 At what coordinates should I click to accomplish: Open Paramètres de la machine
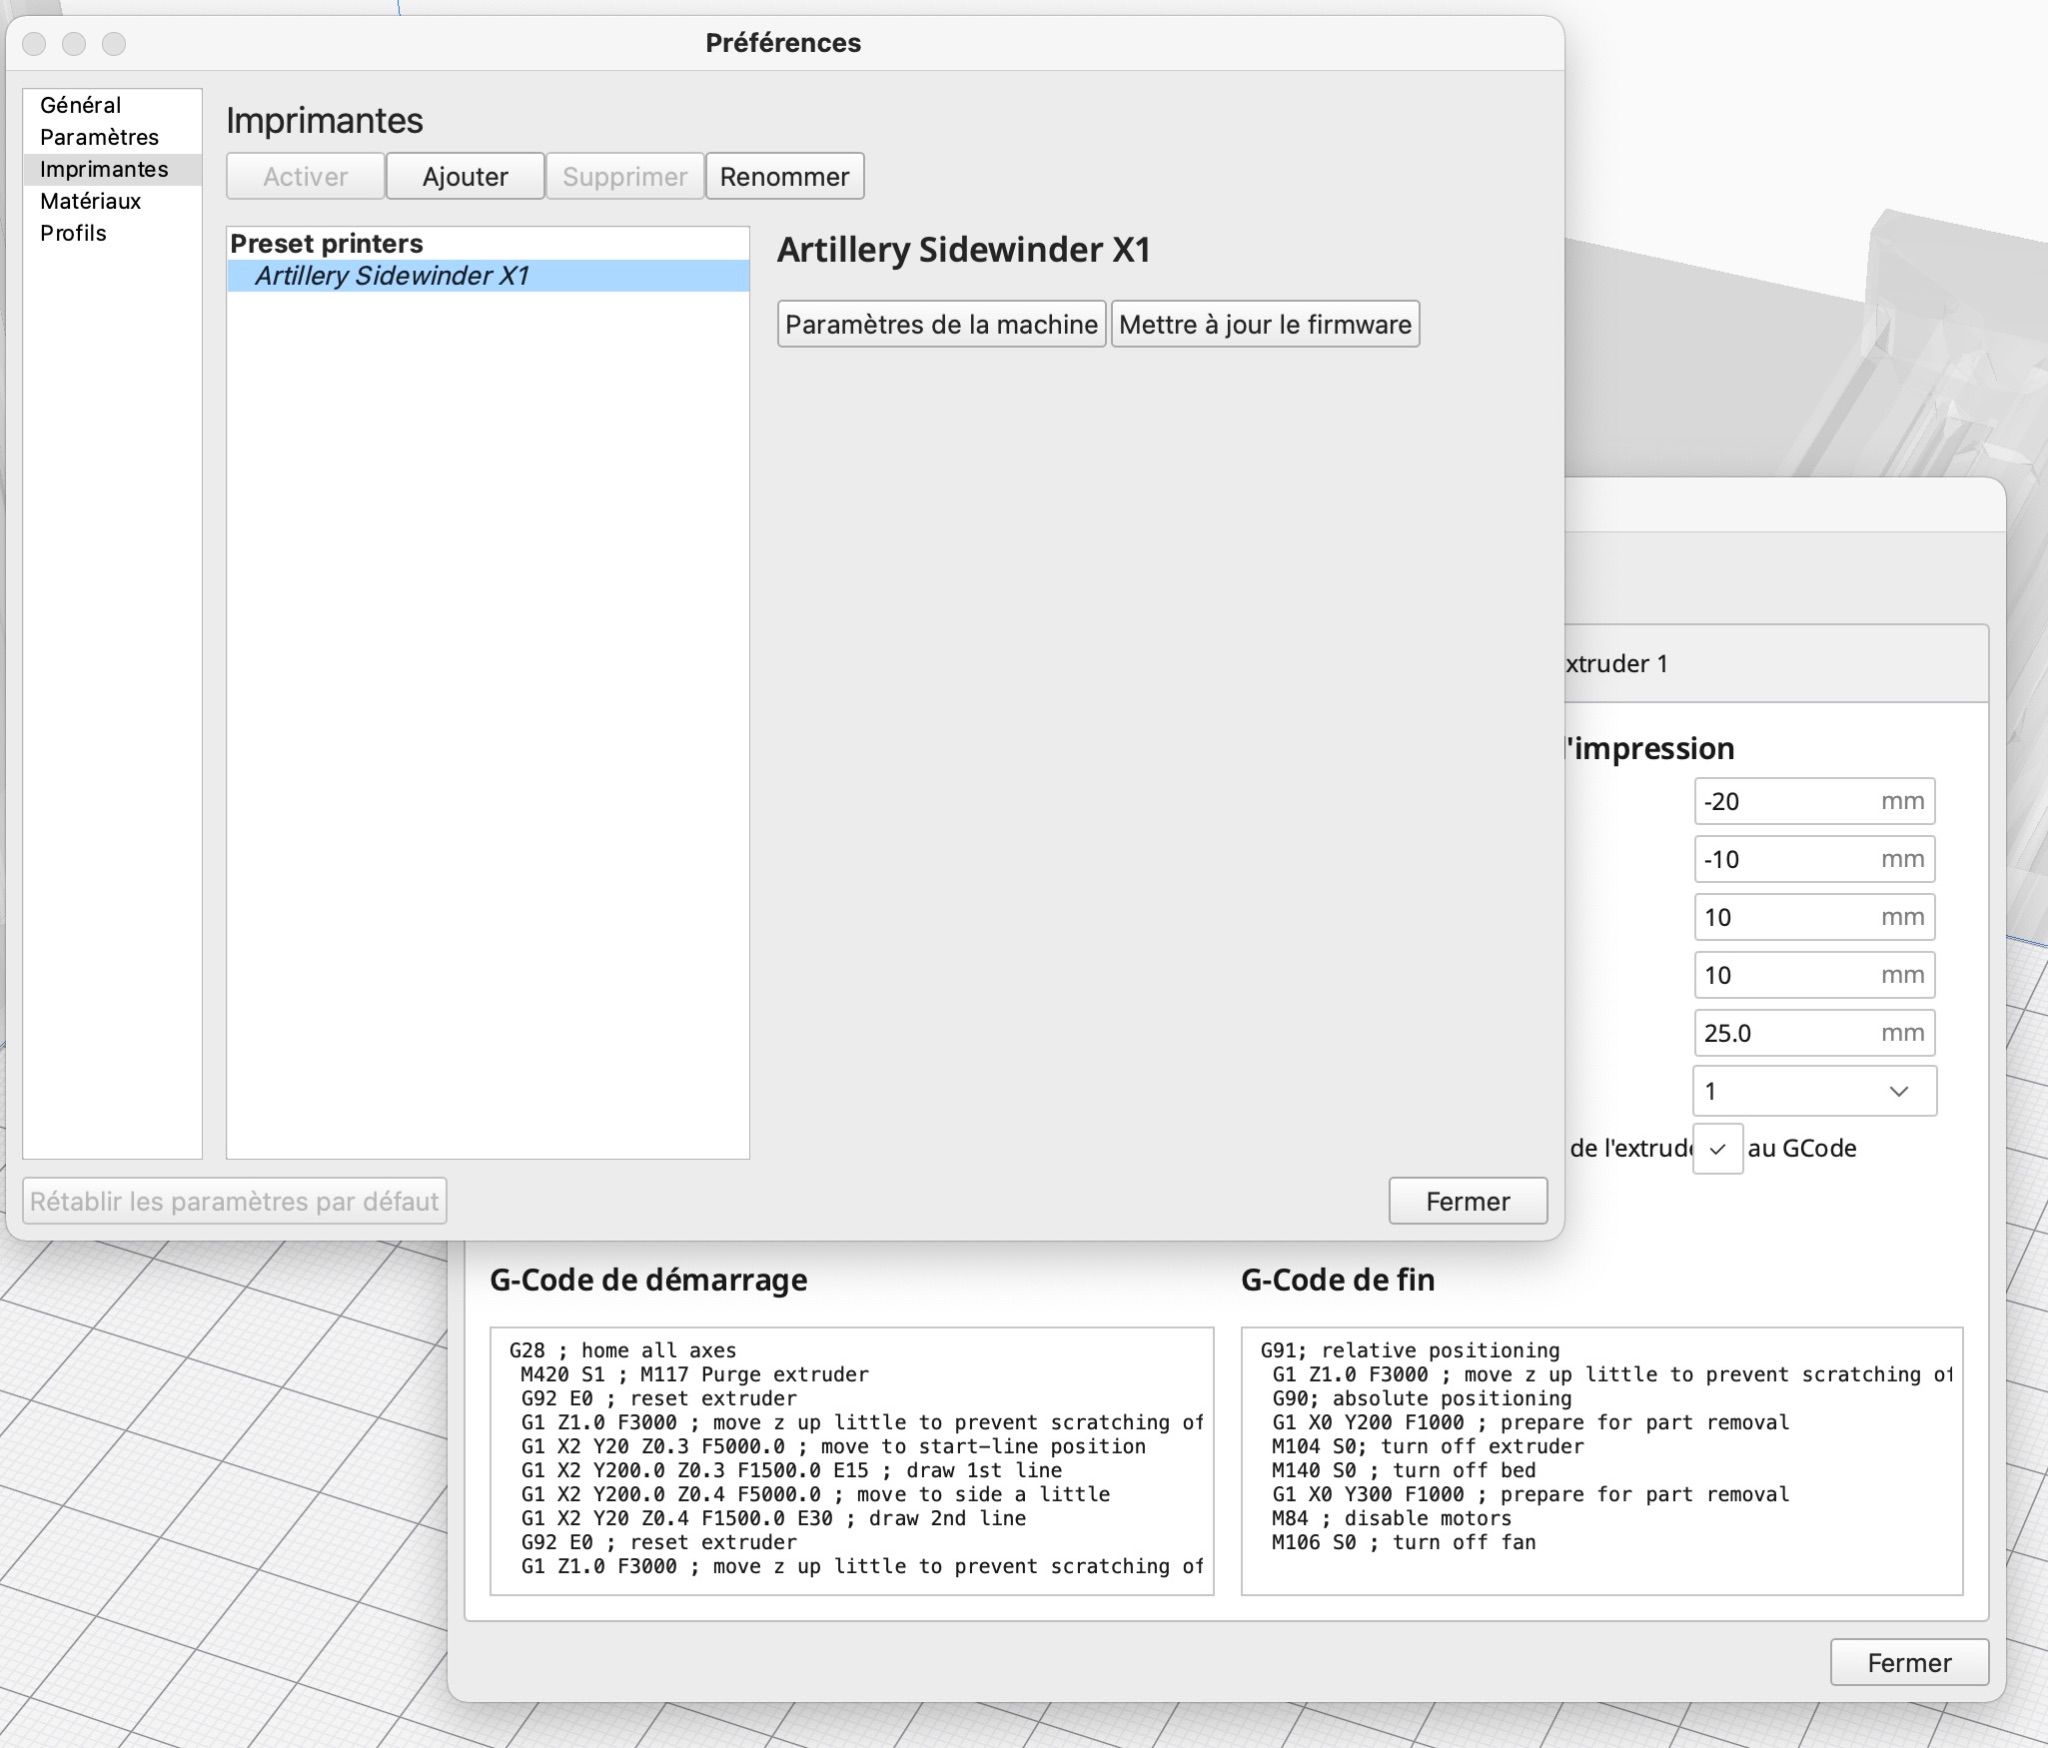pos(941,324)
